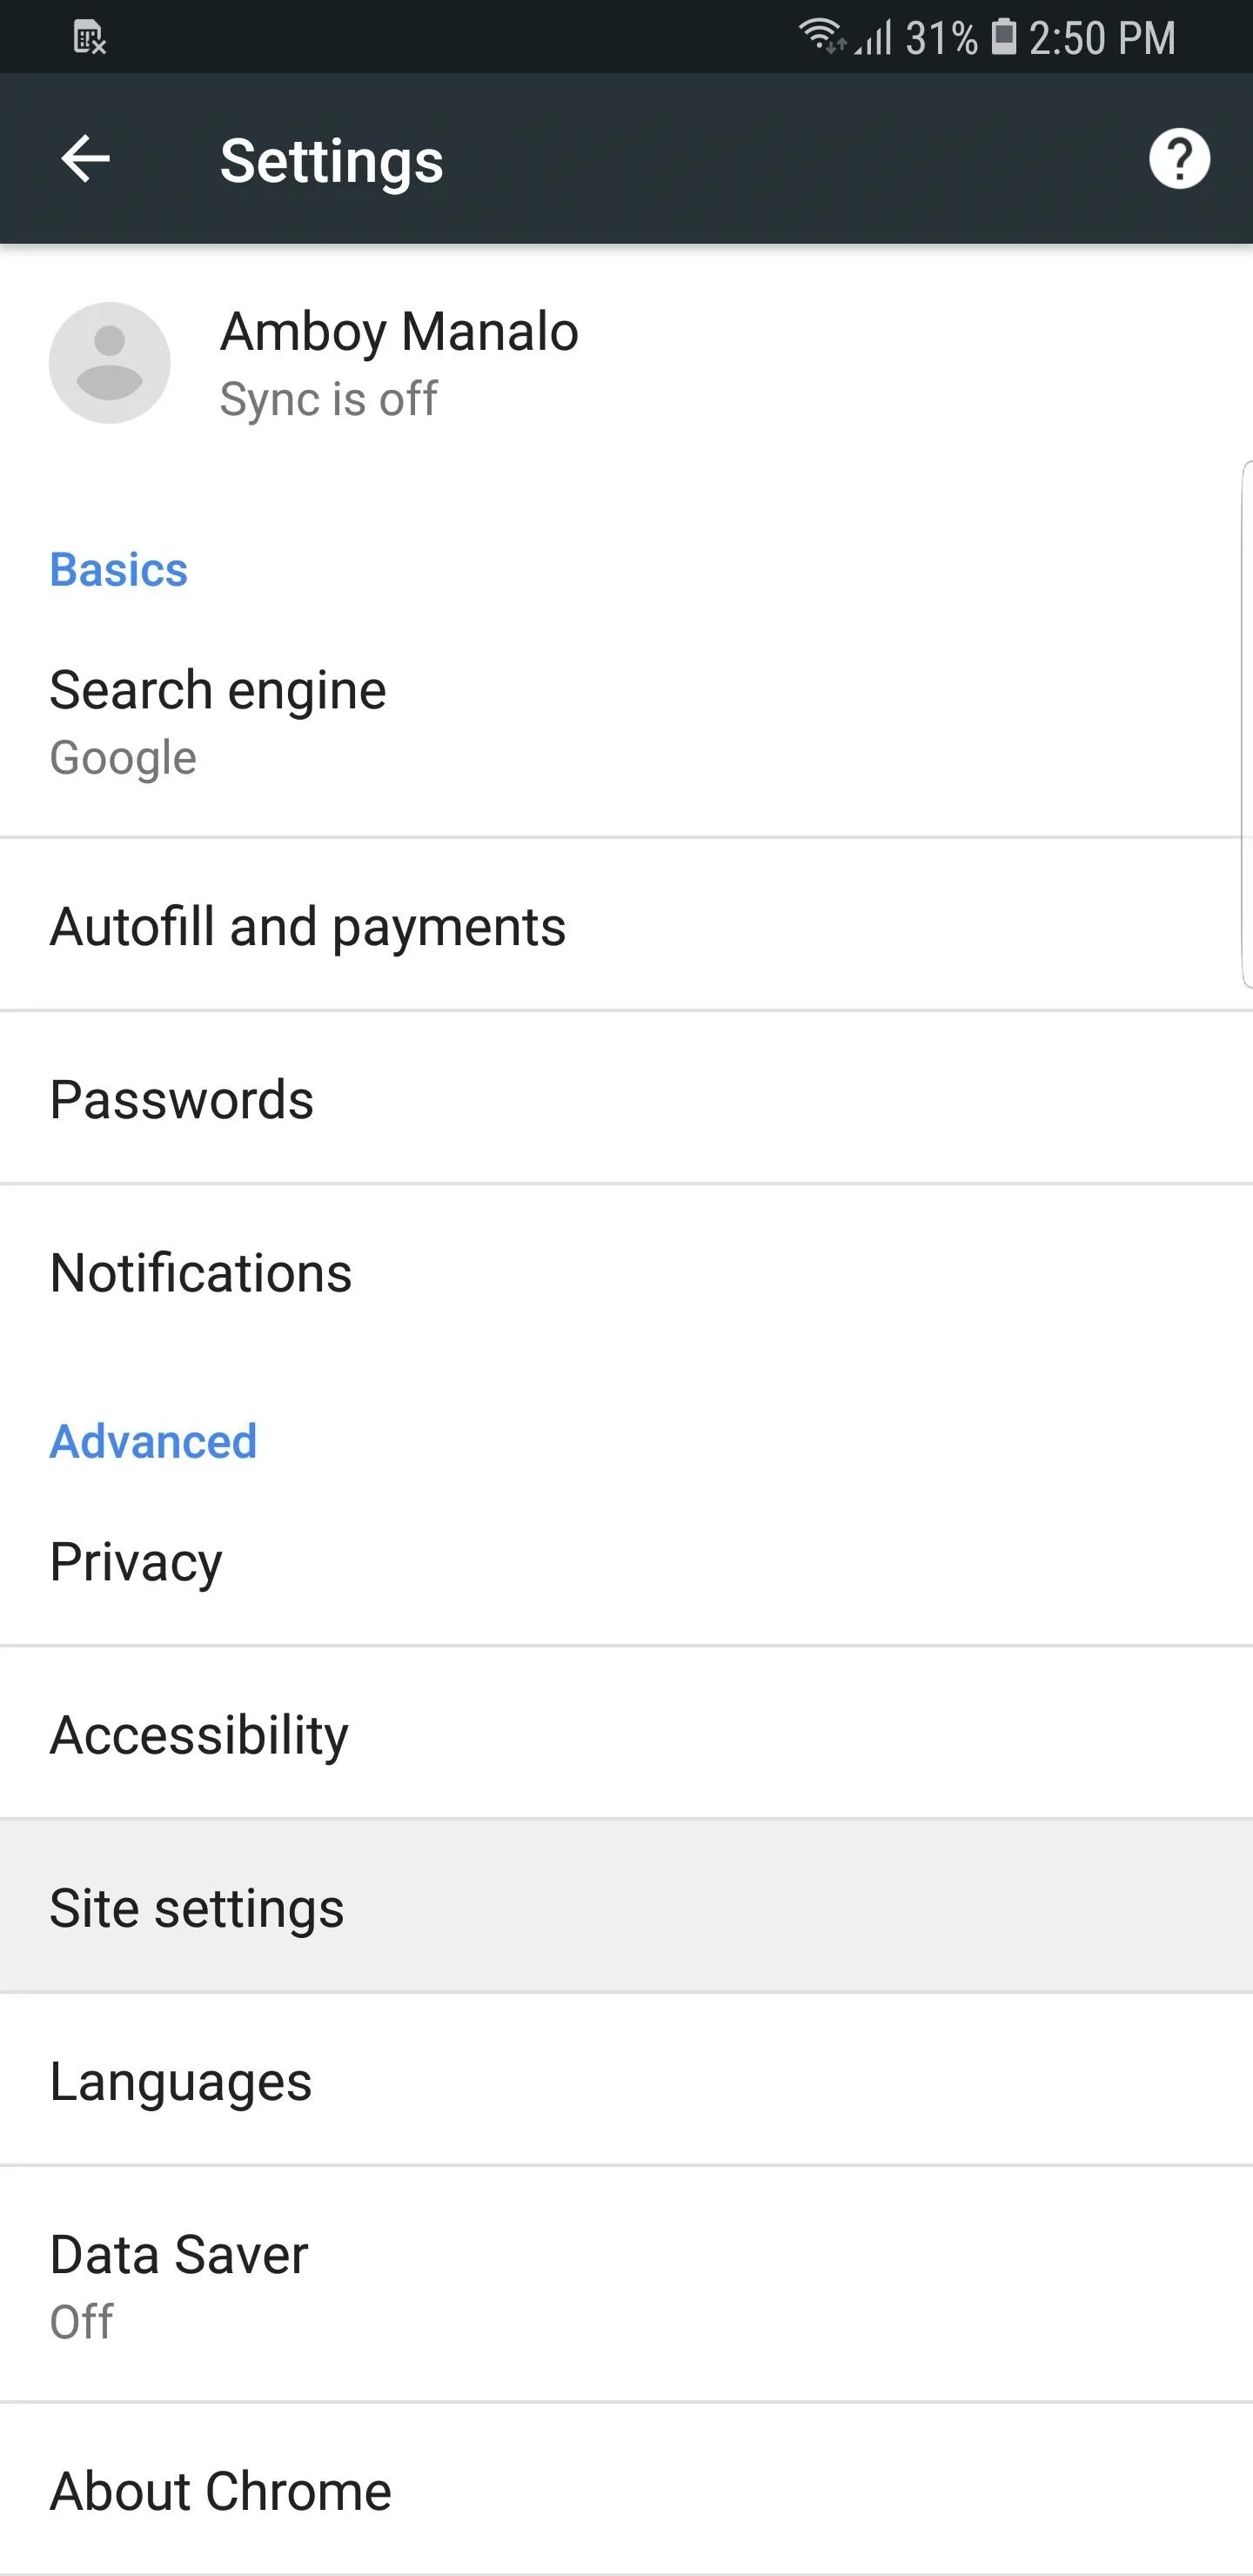The image size is (1253, 2576).
Task: Open About Chrome
Action: [626, 2490]
